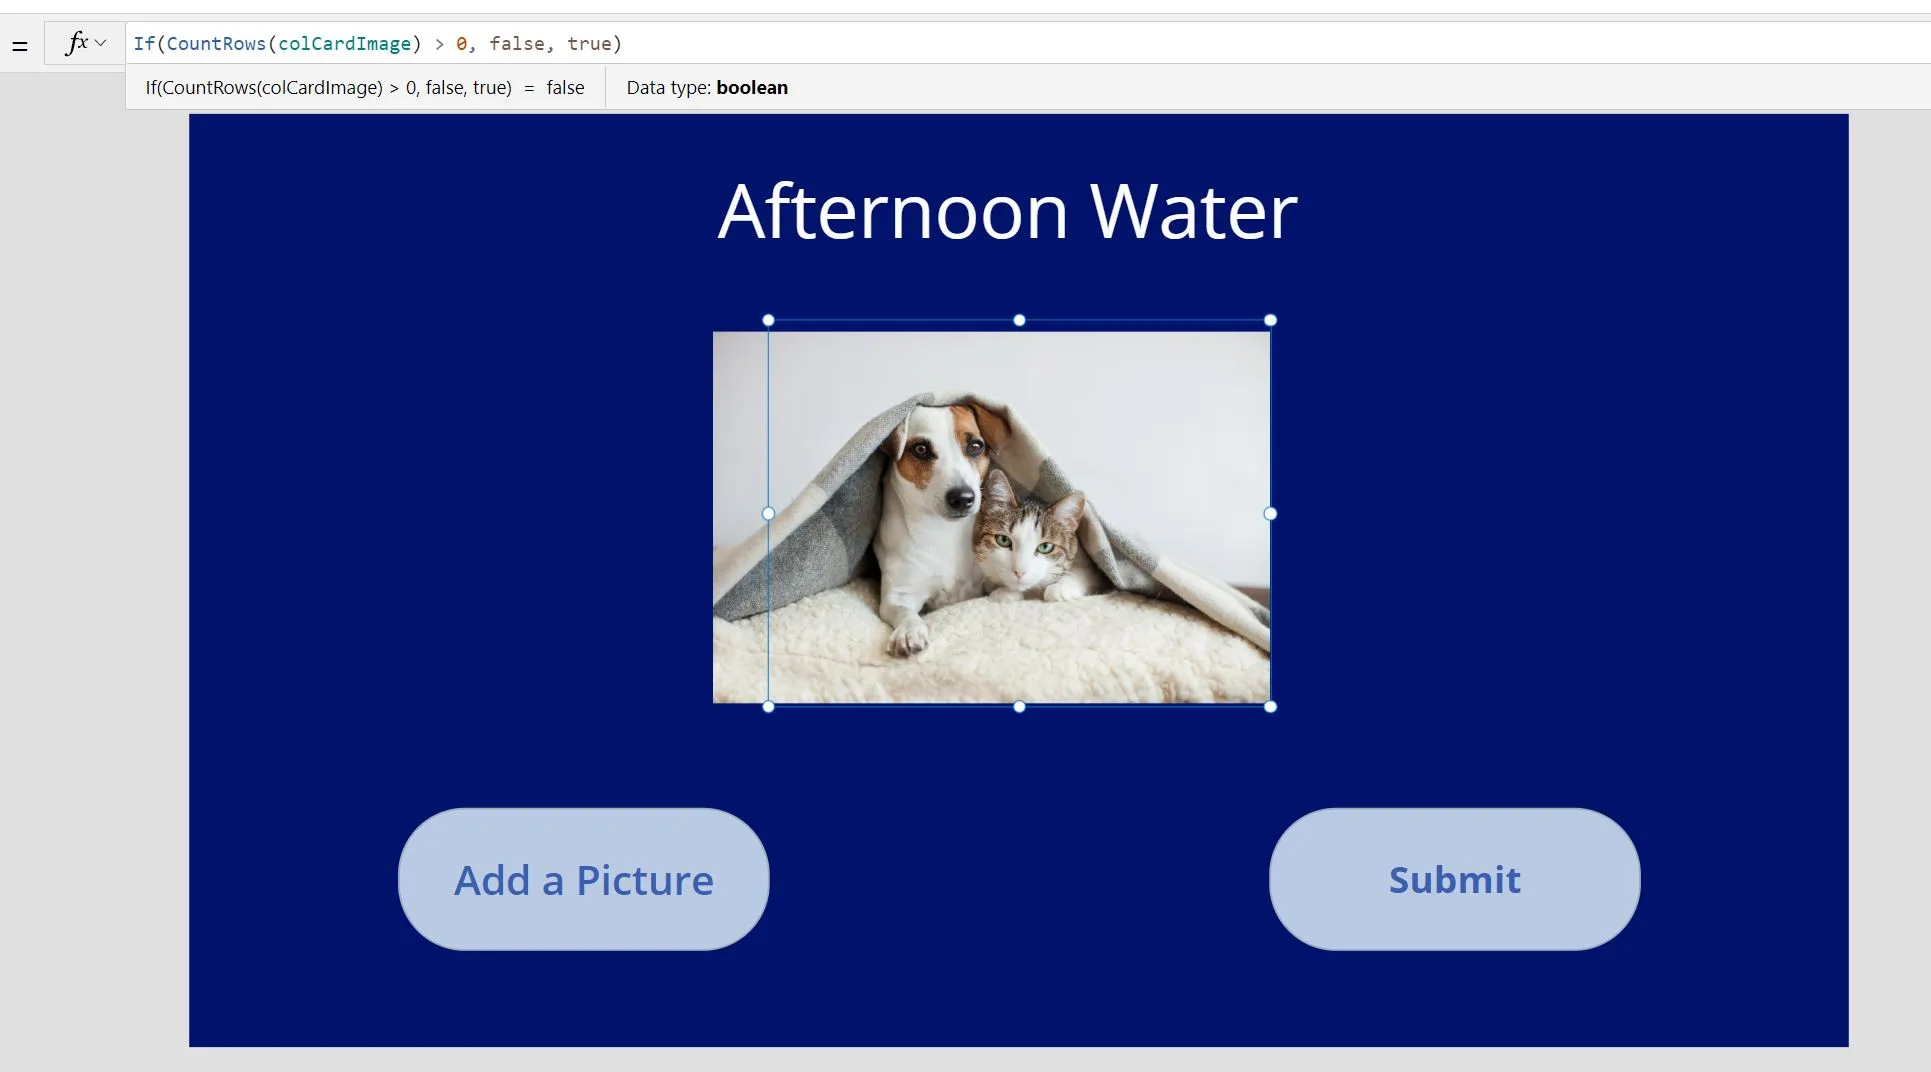
Task: Click the left-middle resize handle of selection
Action: pyautogui.click(x=768, y=513)
